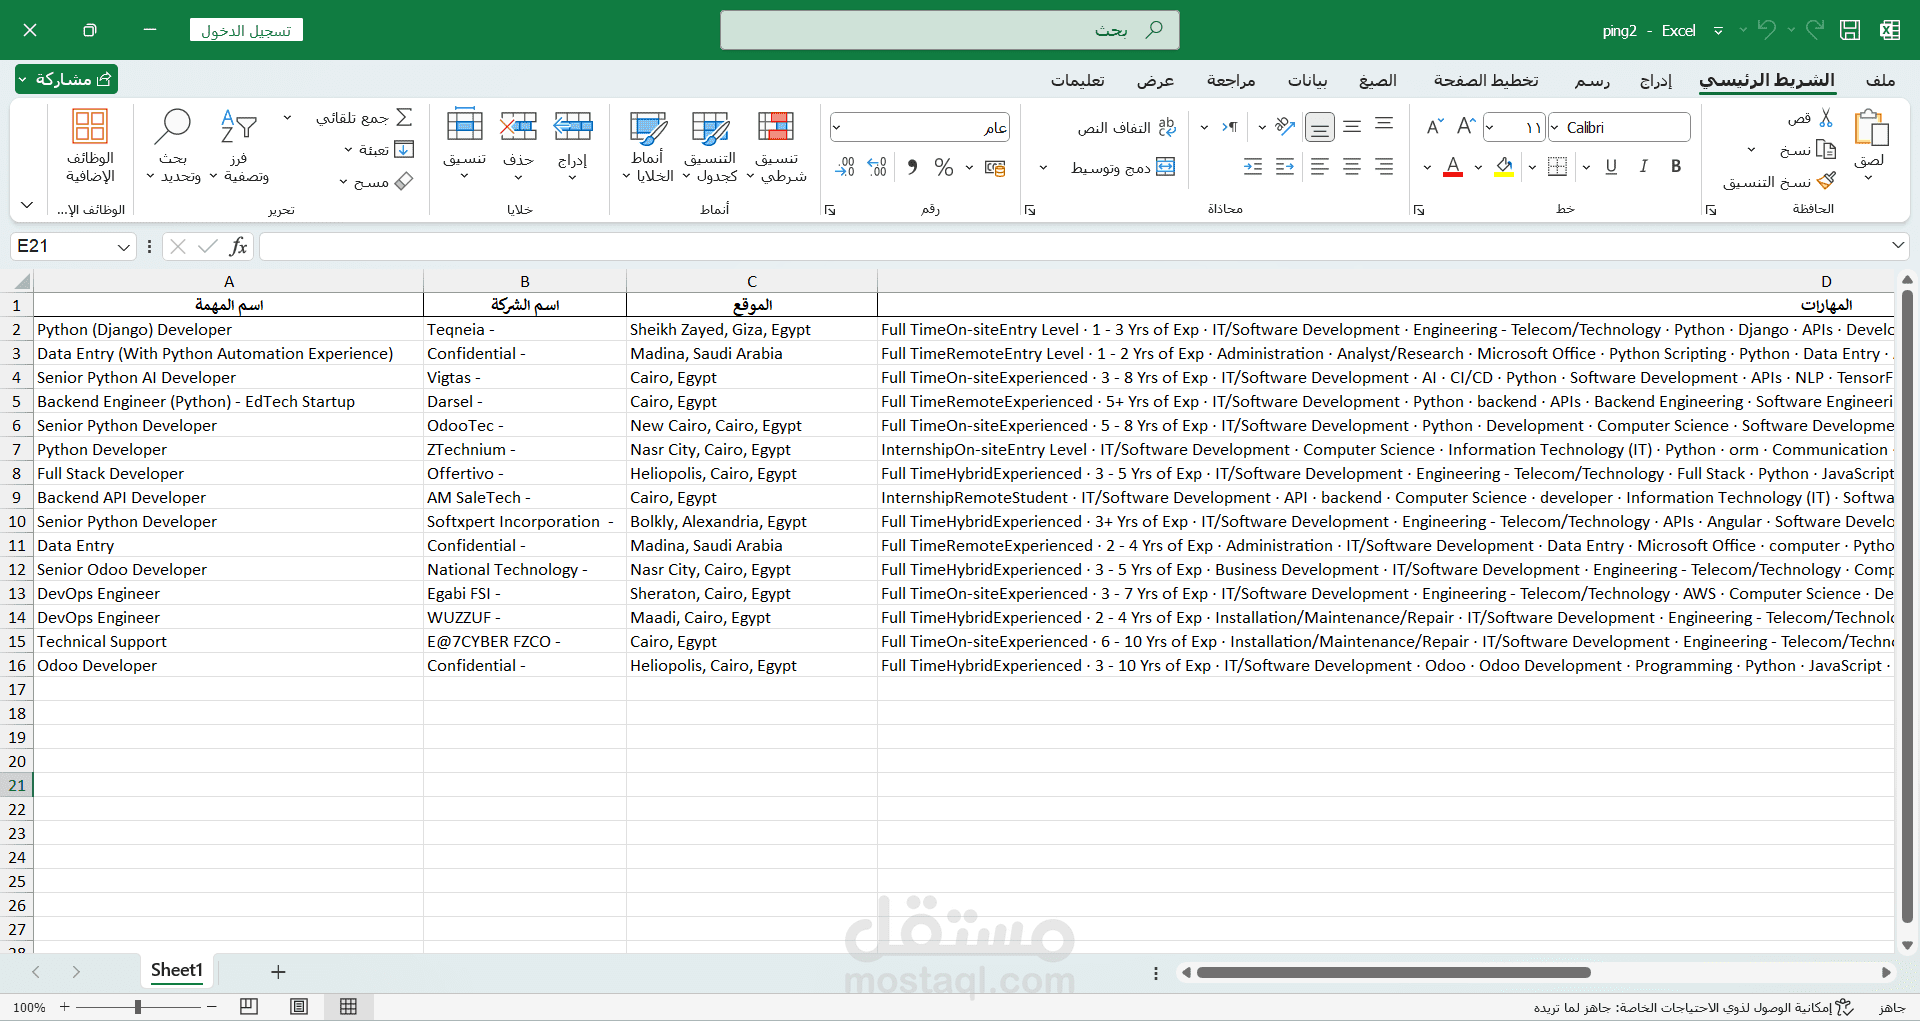Click the Add-ins الوظائف الإضافية icon
This screenshot has width=1920, height=1021.
90,127
